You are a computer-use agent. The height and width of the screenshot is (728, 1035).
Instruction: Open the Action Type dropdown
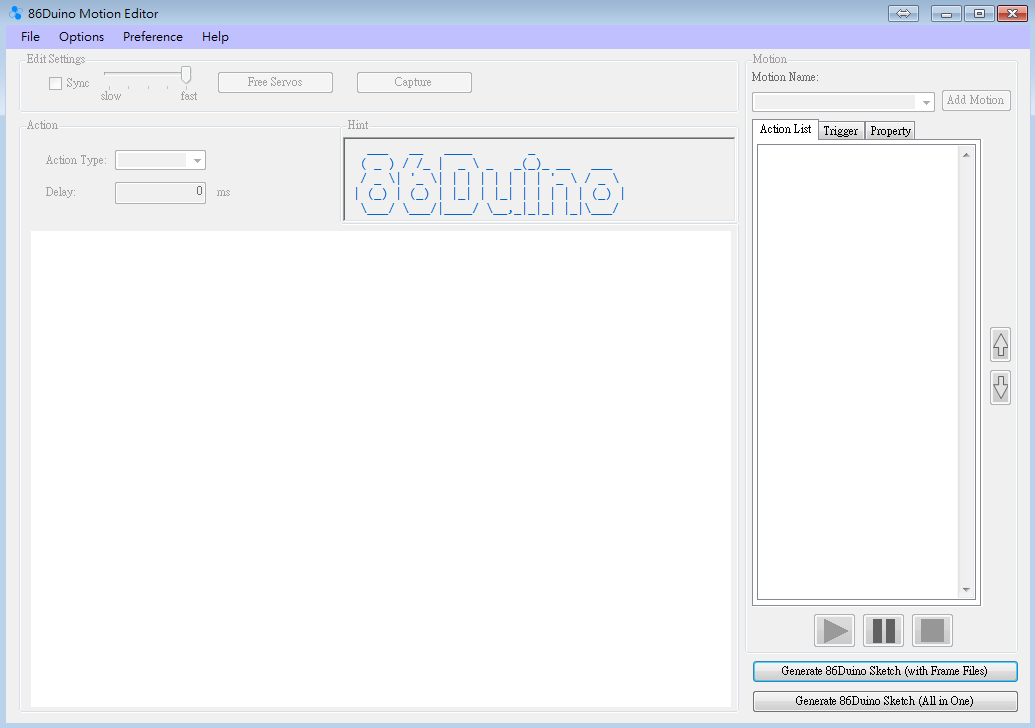(160, 160)
